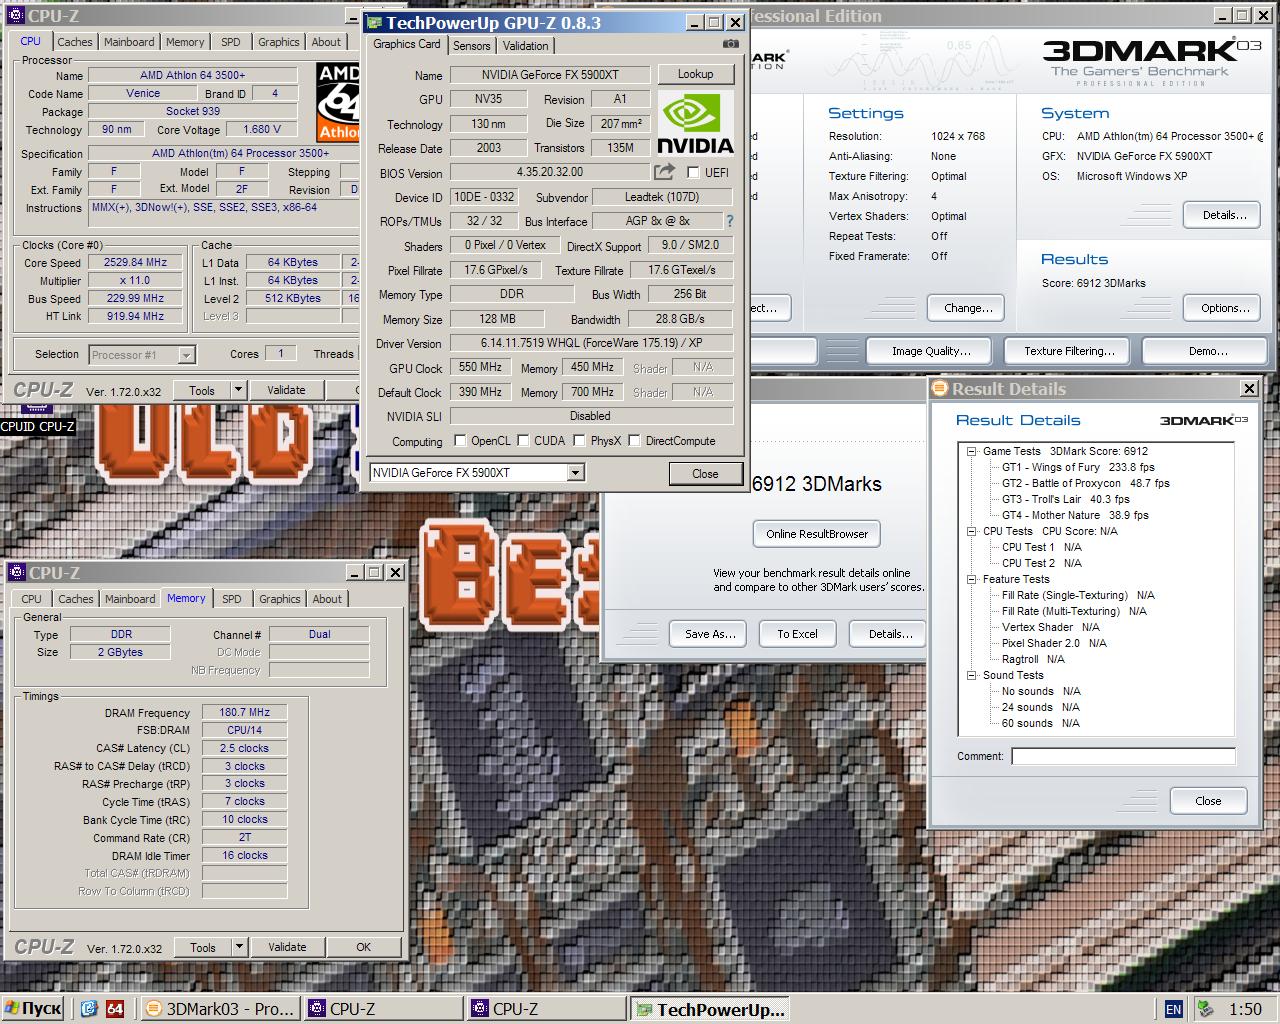Click the question mark next to Bus Interface
Screen dimensions: 1280x1024
[729, 221]
